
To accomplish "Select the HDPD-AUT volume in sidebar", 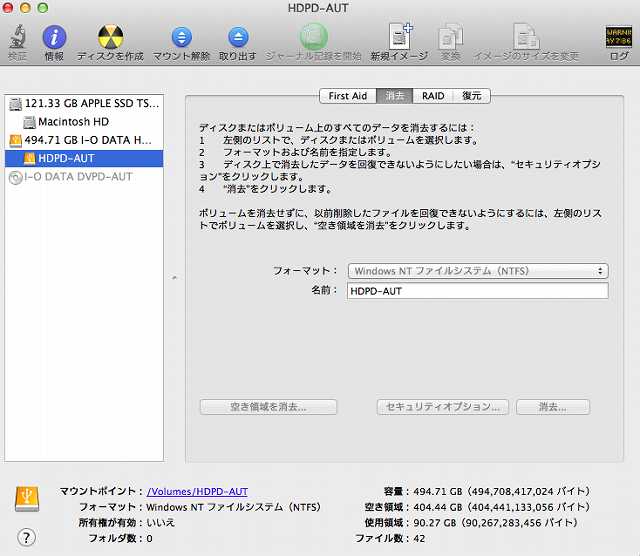I will (x=84, y=158).
